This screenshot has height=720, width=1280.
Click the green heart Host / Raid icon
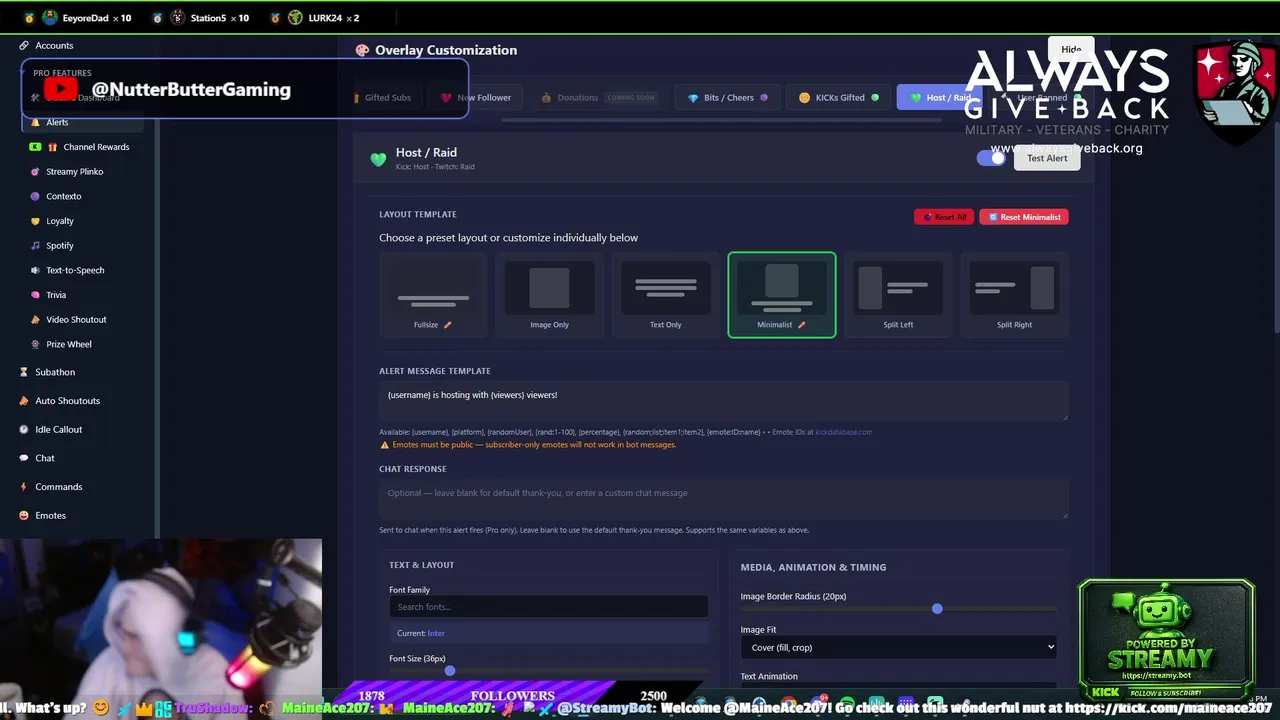coord(378,159)
